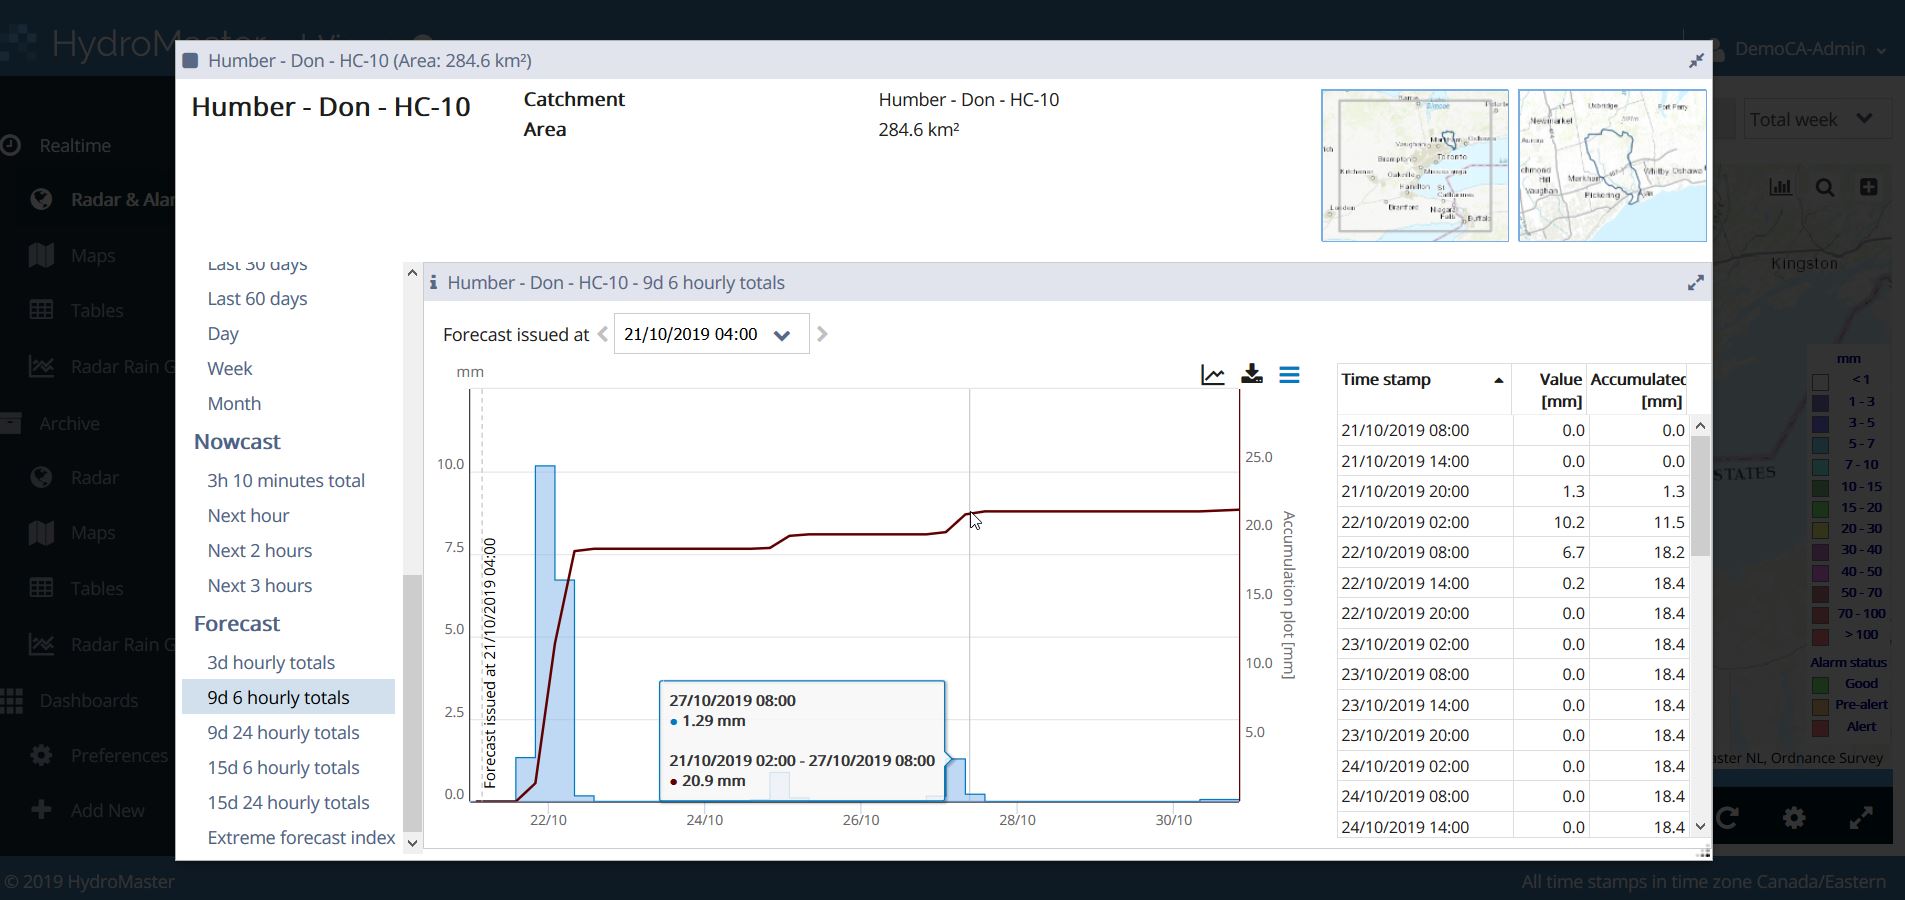Select 3d hourly totals forecast
This screenshot has height=900, width=1905.
[271, 663]
